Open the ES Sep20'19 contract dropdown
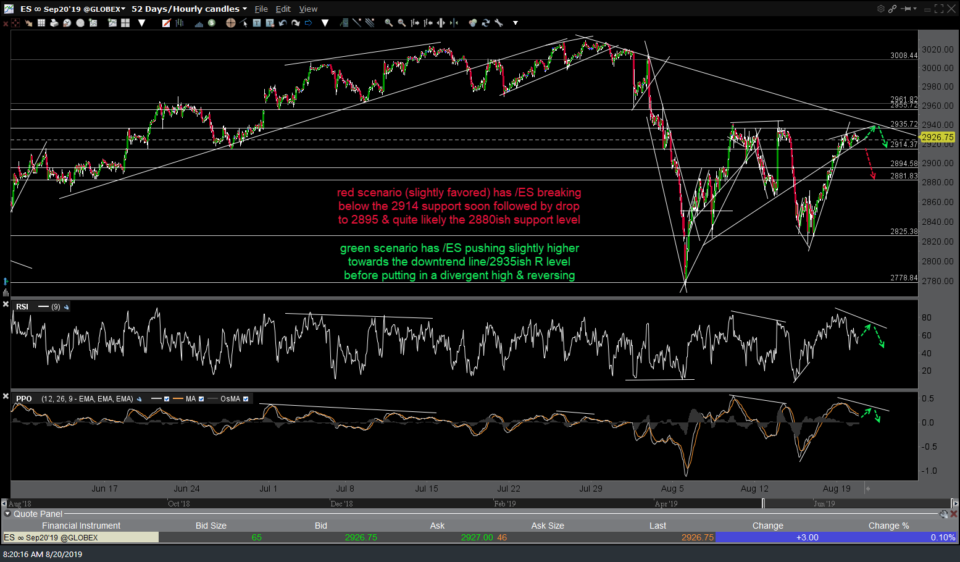The height and width of the screenshot is (562, 960). 72,9
